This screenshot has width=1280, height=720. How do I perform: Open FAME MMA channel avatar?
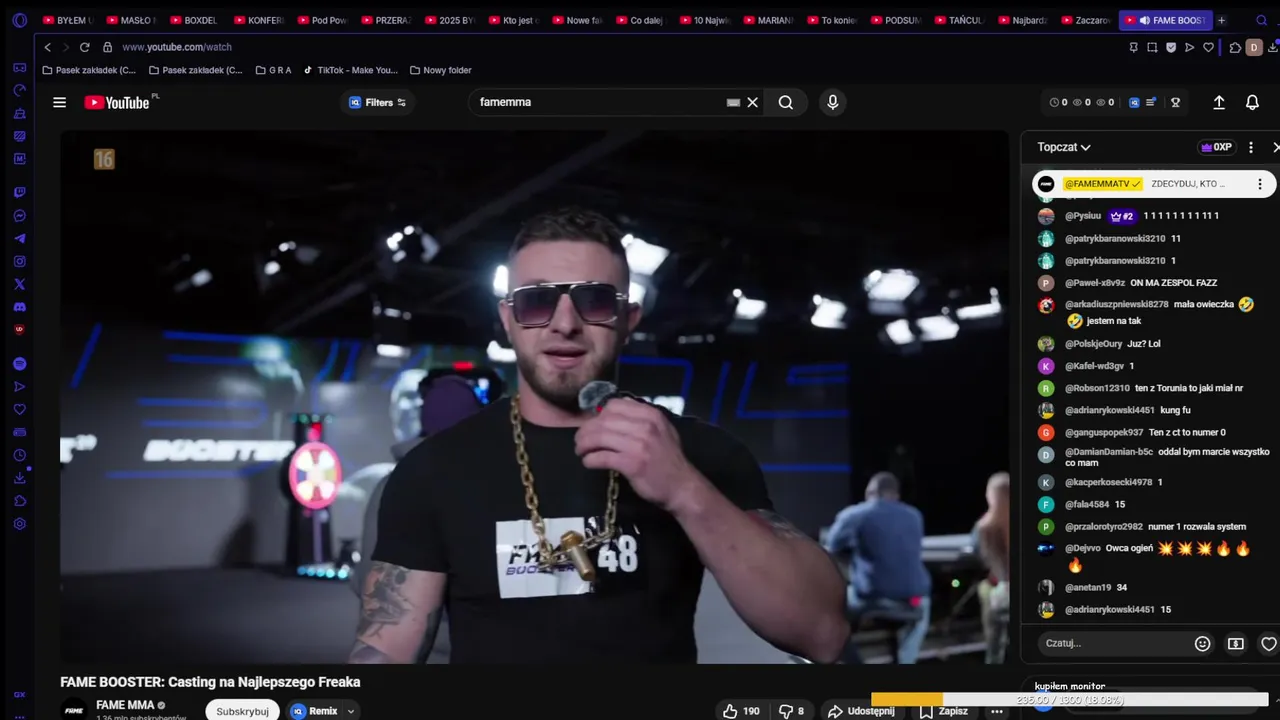coord(73,710)
